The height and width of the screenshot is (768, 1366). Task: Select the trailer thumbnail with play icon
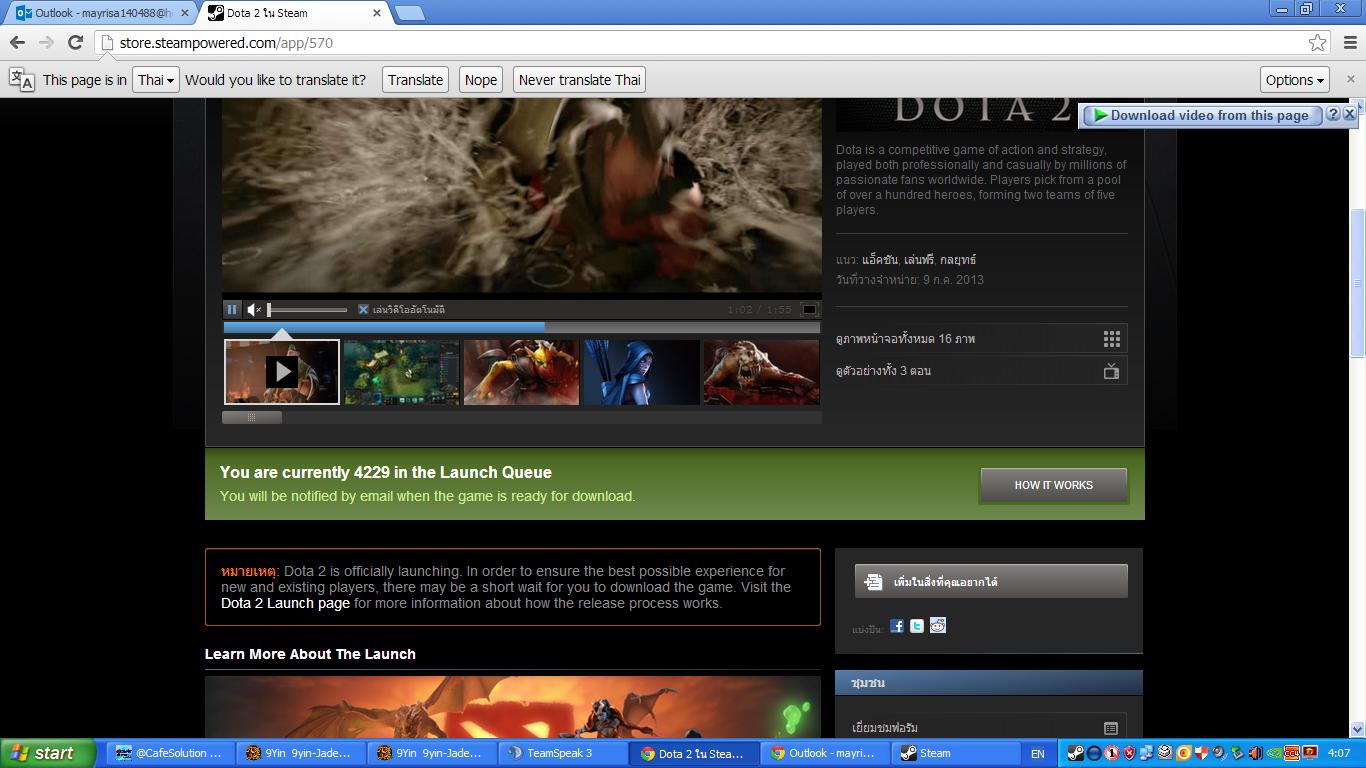click(282, 372)
